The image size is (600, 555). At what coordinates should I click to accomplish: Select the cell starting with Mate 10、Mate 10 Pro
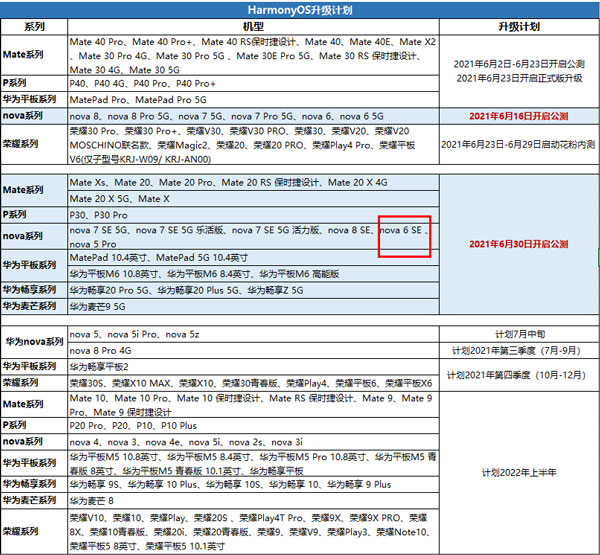253,405
